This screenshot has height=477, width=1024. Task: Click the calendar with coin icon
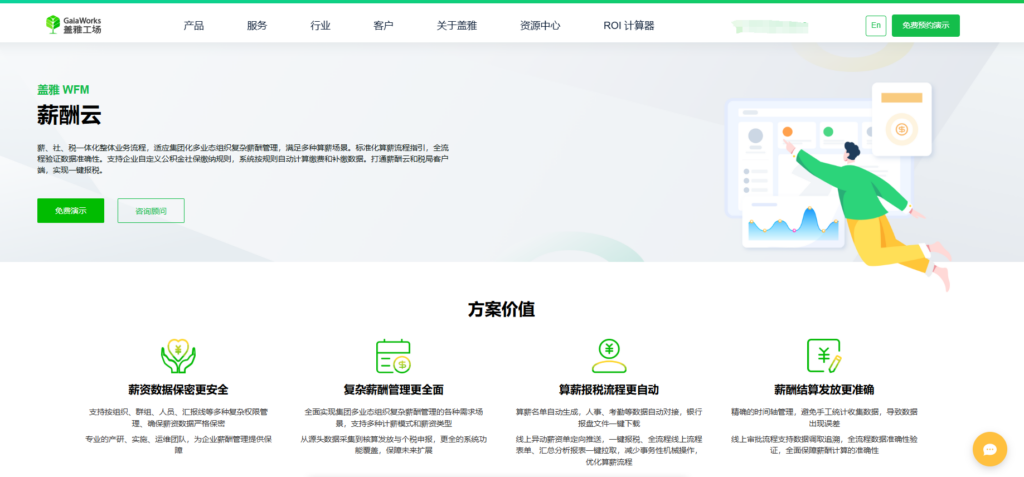[x=393, y=356]
